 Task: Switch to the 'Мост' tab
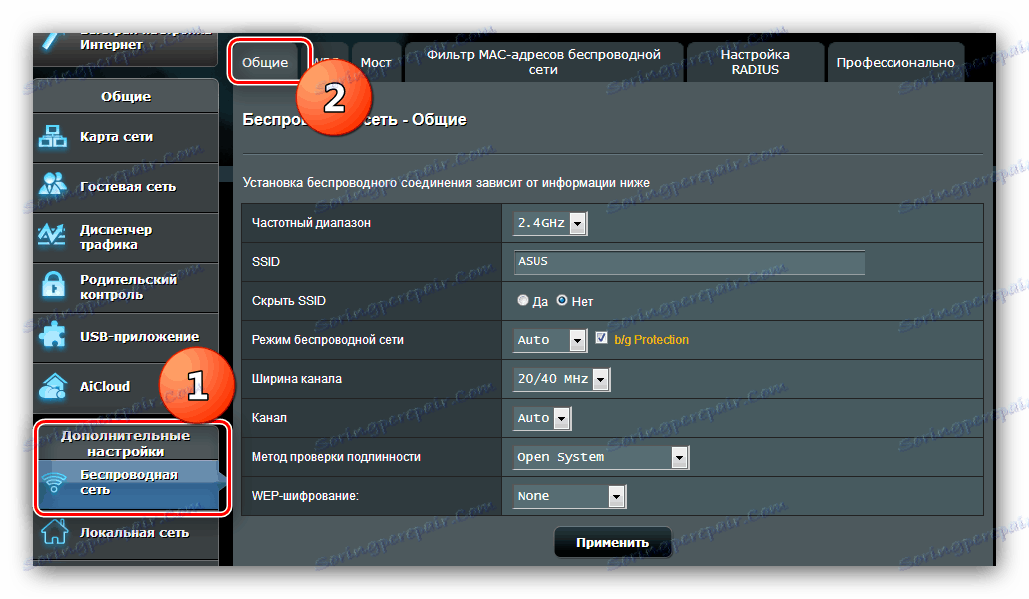point(376,62)
